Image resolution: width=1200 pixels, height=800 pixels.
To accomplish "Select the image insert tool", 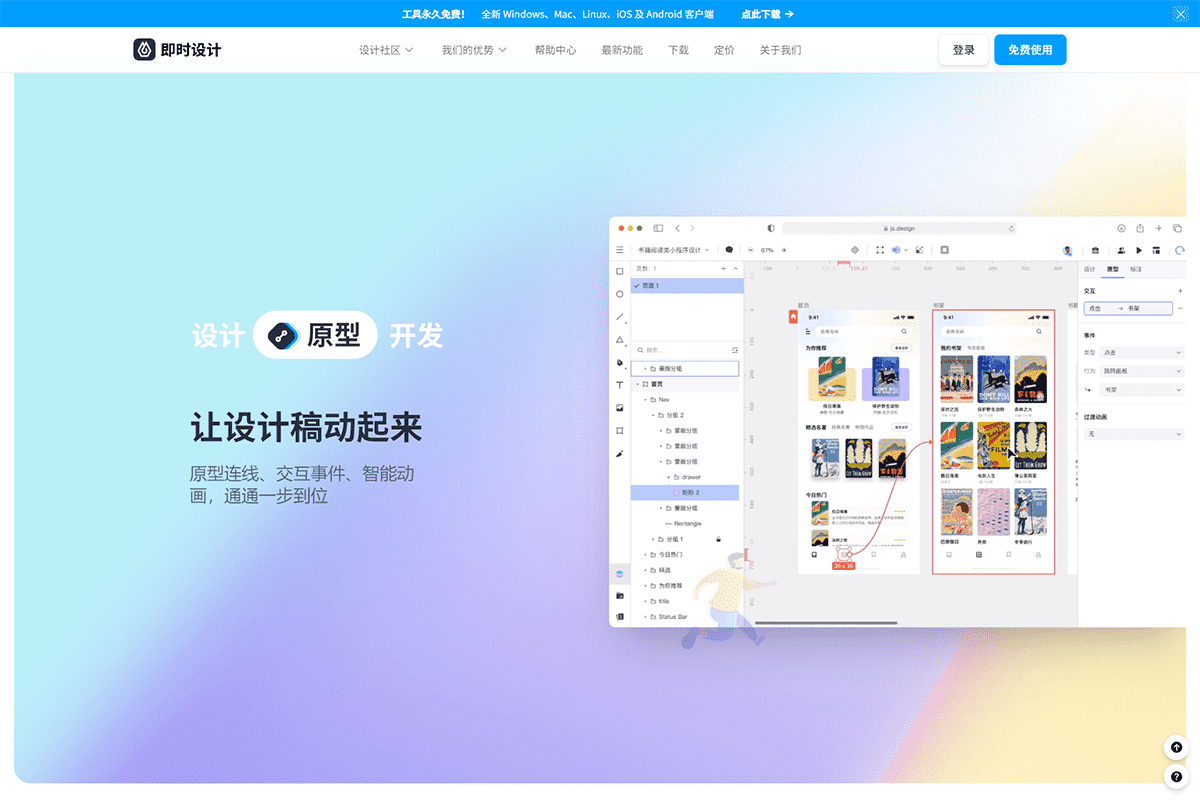I will [x=619, y=408].
